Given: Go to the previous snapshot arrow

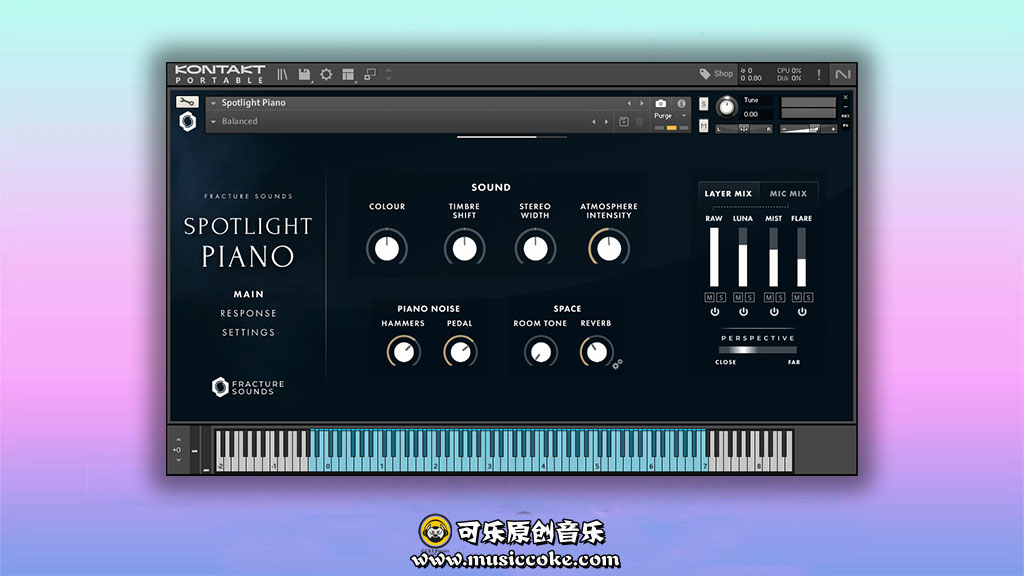Looking at the screenshot, I should pyautogui.click(x=594, y=121).
